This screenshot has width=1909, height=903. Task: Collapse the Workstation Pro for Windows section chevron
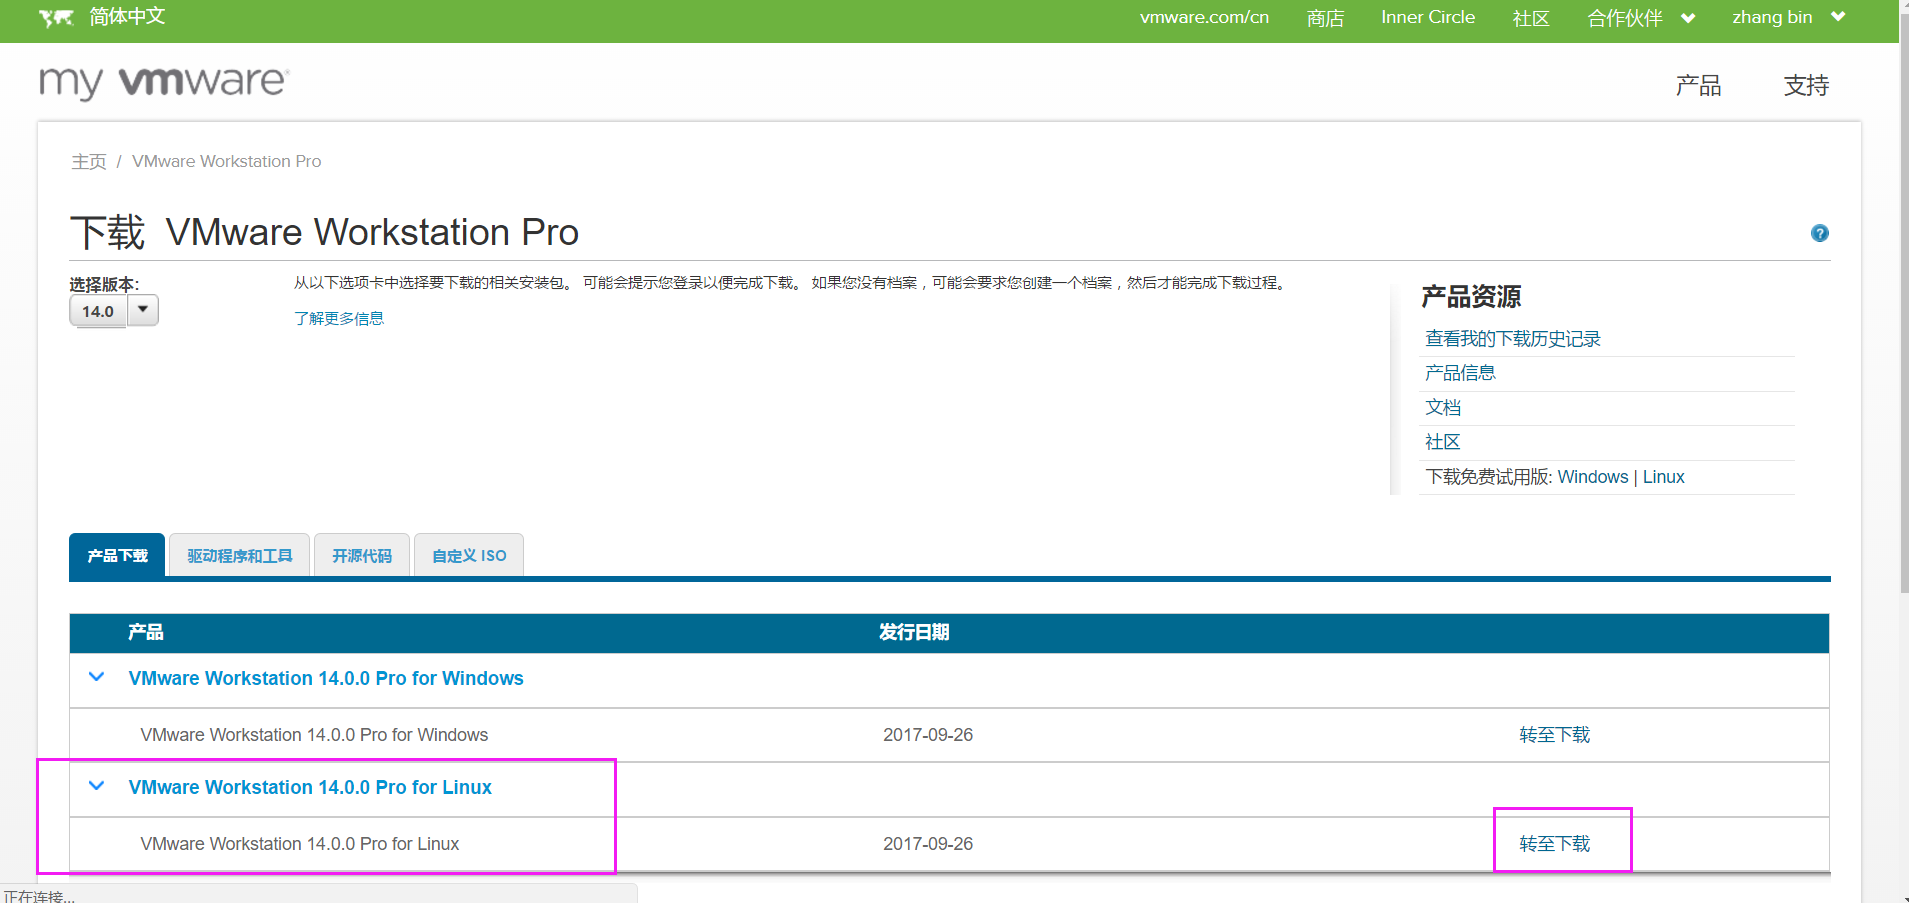[97, 677]
